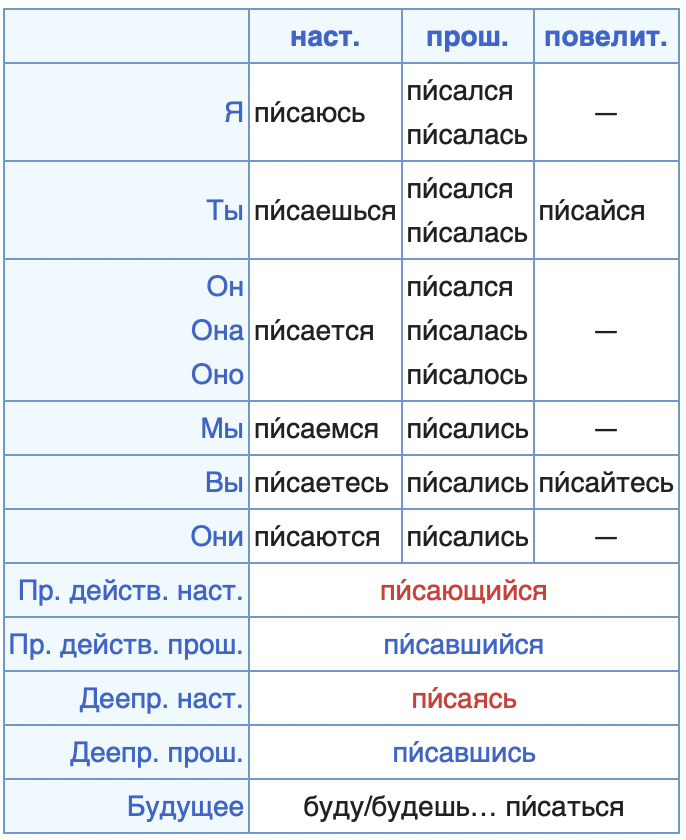Click the red link "пи́саясь"

[463, 699]
